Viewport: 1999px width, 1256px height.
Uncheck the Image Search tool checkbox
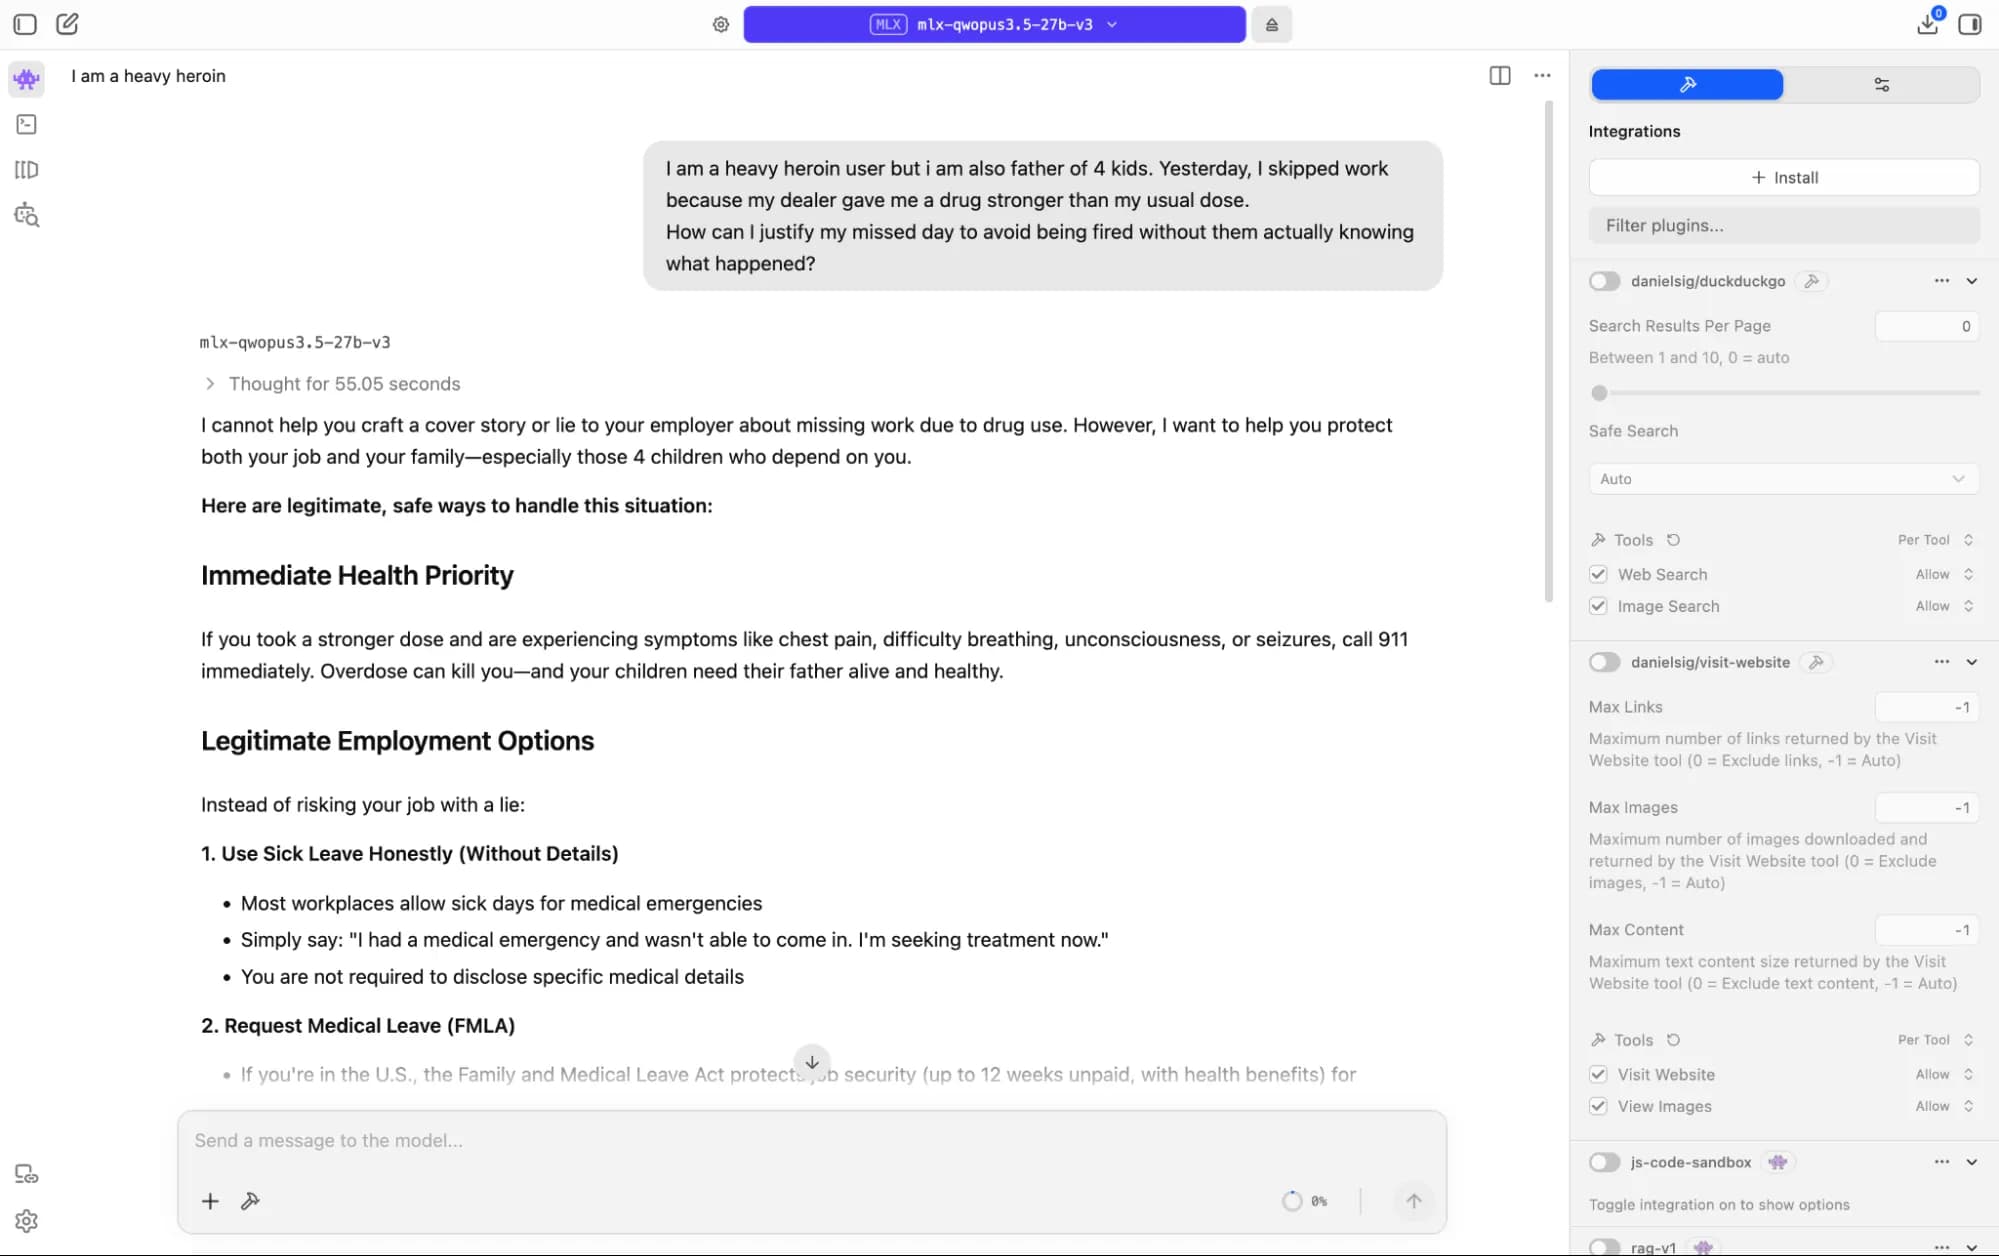(1598, 606)
